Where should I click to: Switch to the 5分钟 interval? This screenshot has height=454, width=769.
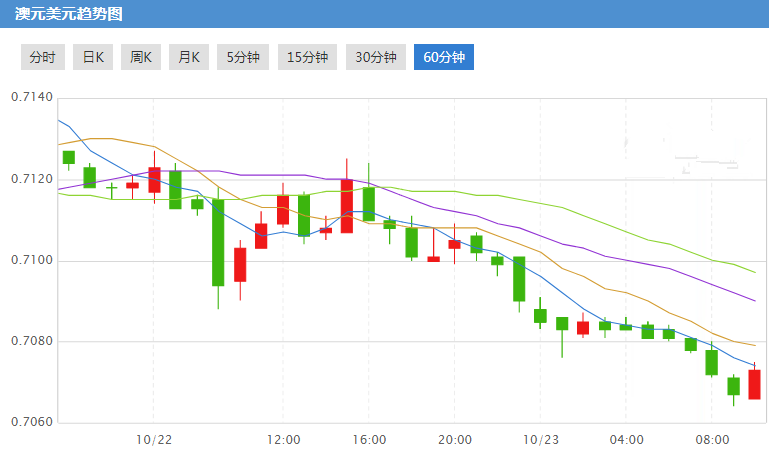click(242, 57)
